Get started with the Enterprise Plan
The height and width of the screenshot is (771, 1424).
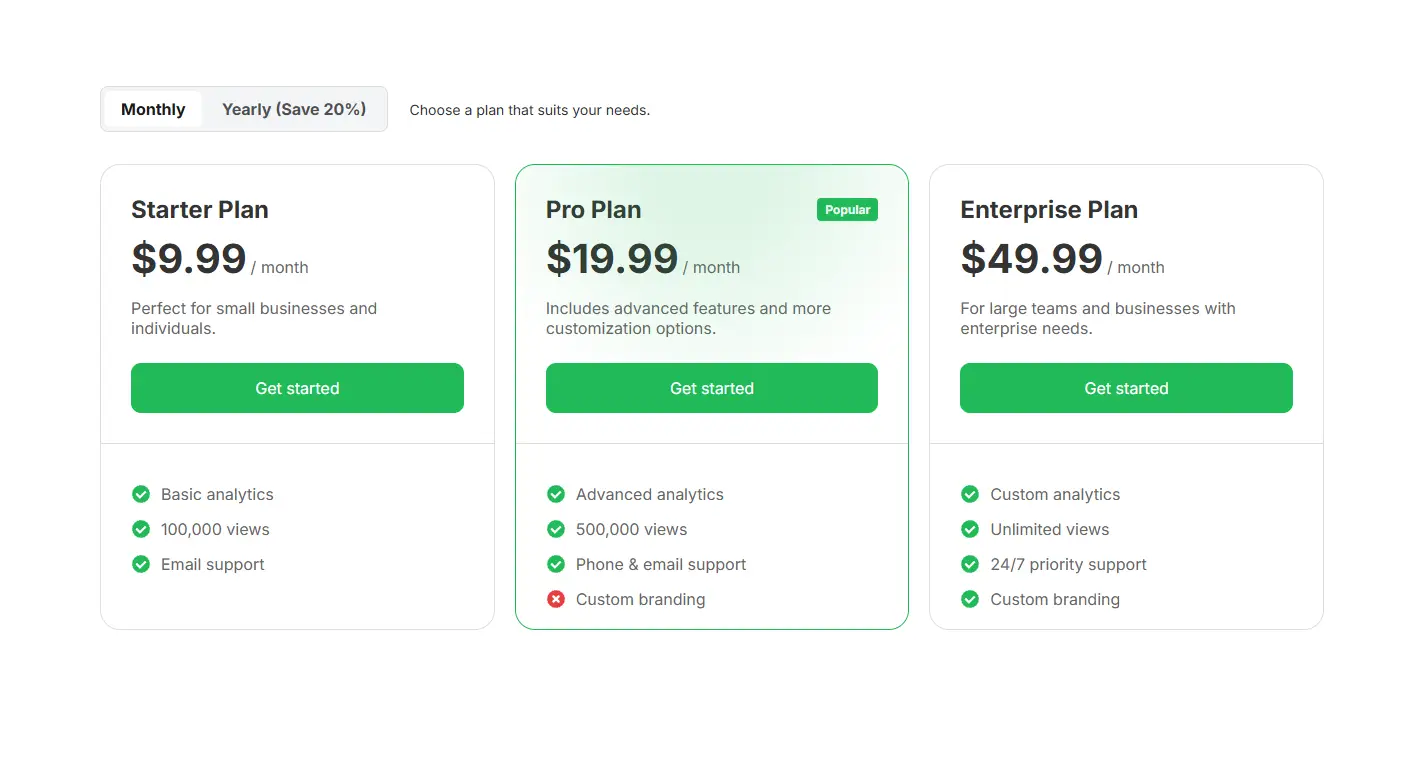click(x=1126, y=388)
